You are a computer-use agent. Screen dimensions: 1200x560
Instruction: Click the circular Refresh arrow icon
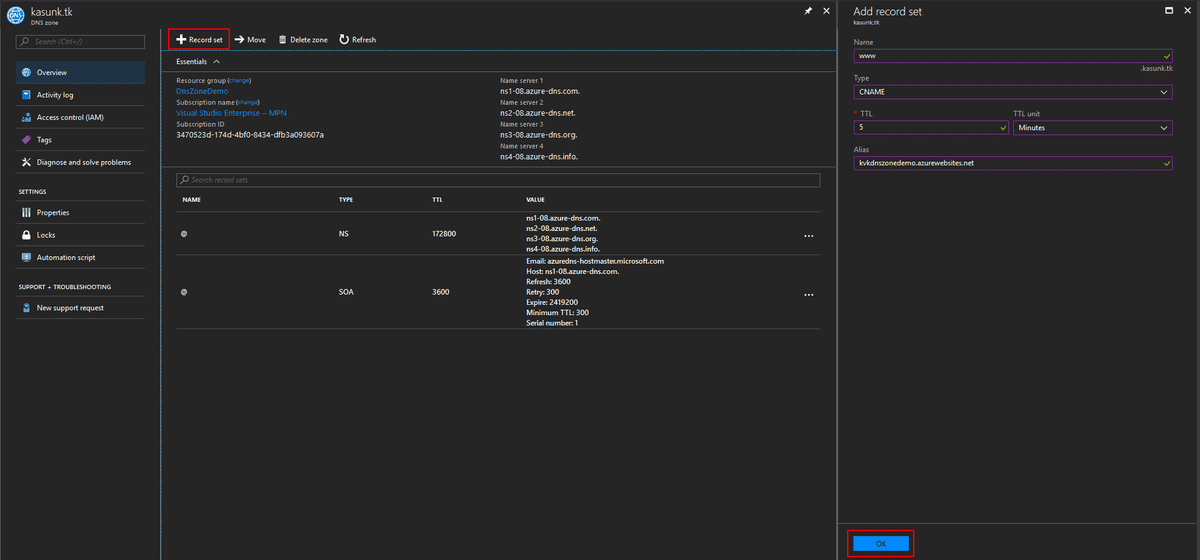pyautogui.click(x=343, y=39)
